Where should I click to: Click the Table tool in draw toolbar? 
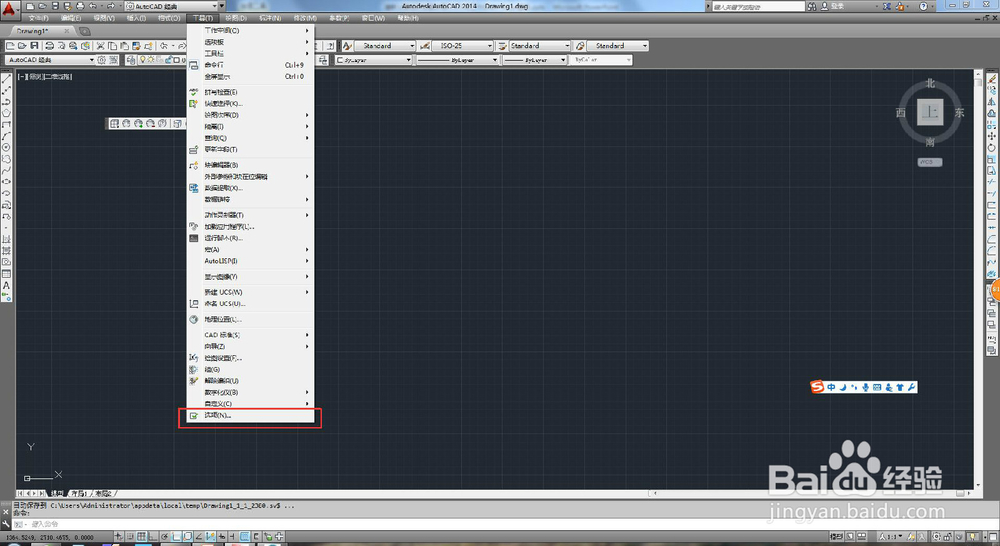pos(6,274)
